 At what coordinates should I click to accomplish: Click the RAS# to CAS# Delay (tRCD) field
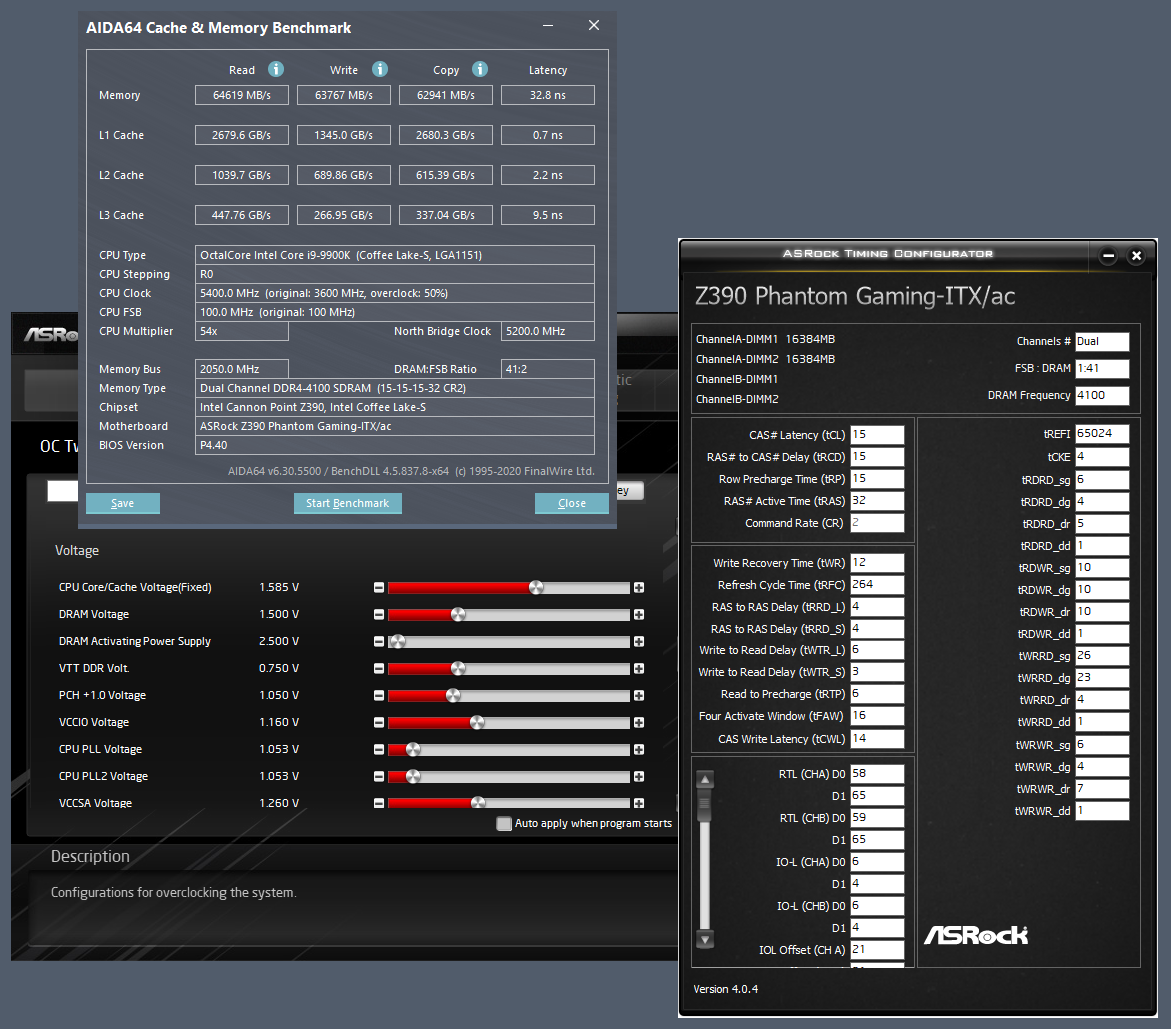(878, 457)
